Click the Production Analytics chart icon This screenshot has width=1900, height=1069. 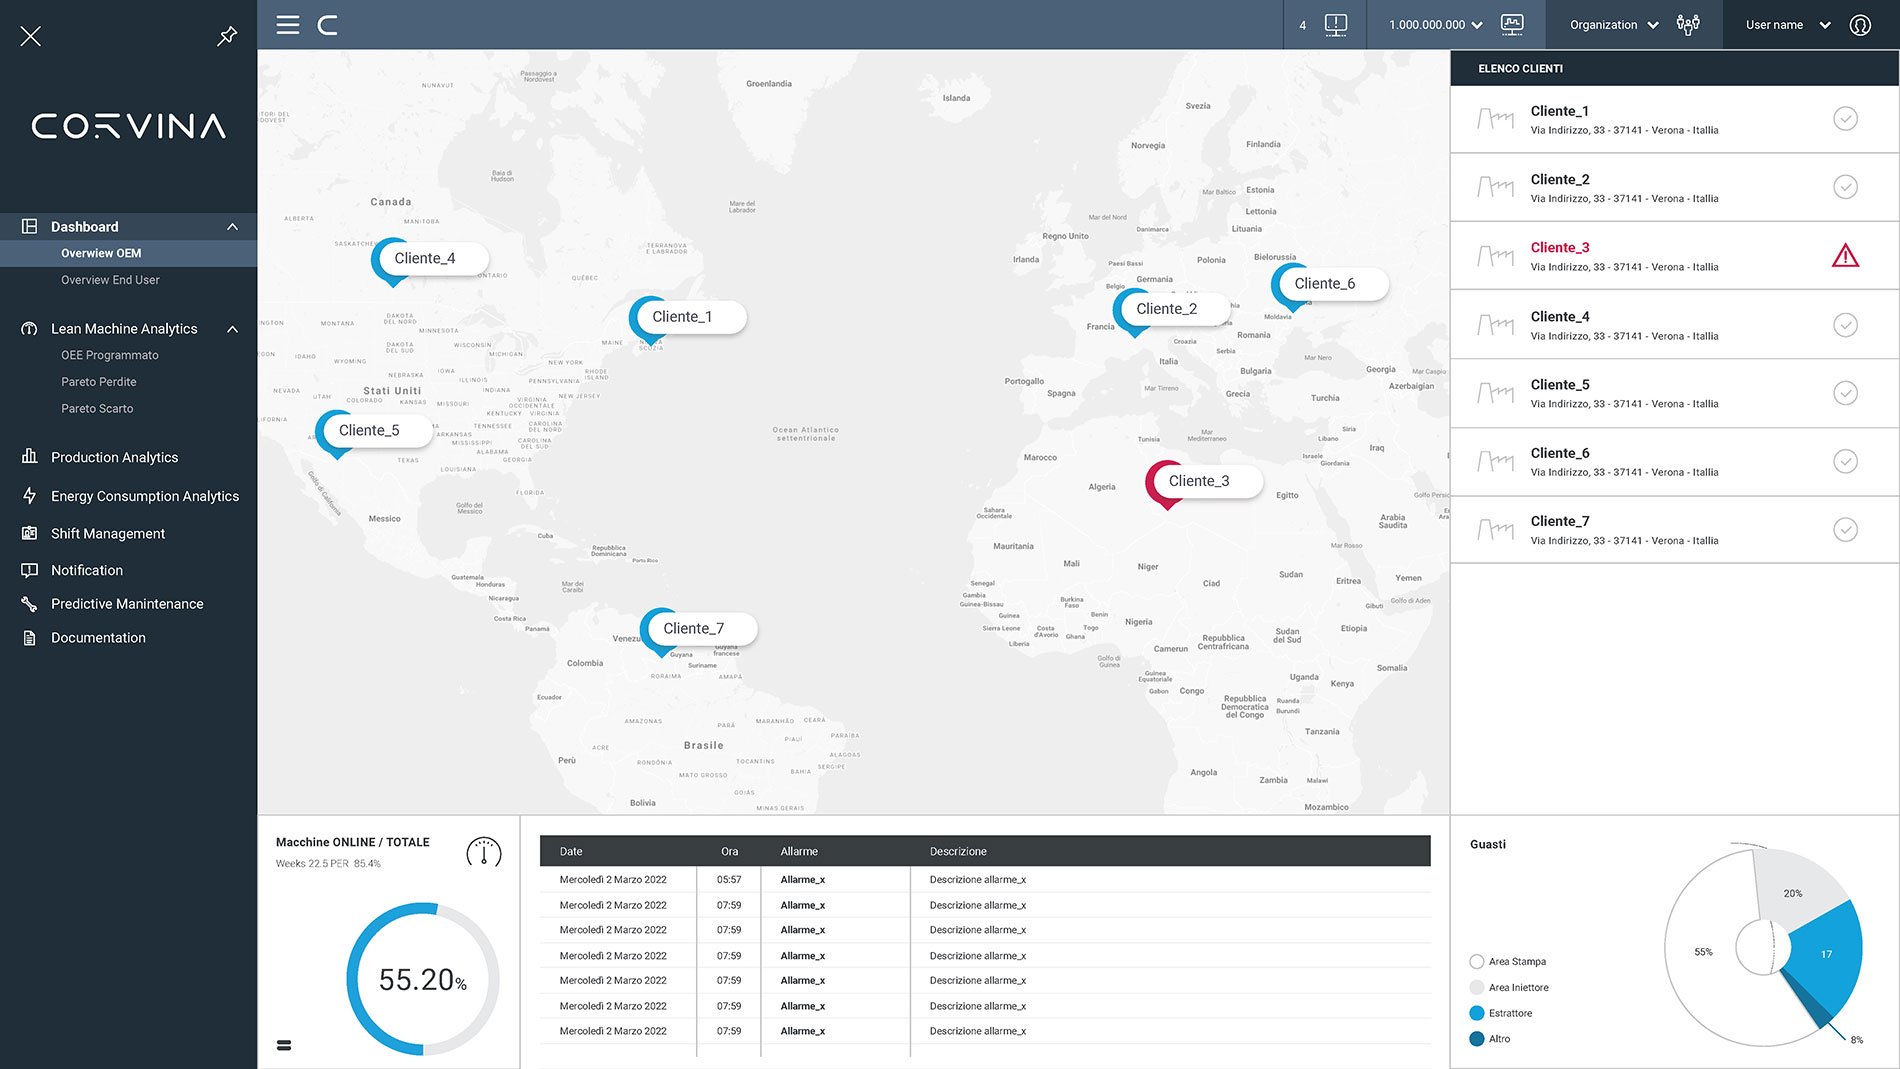[x=27, y=457]
